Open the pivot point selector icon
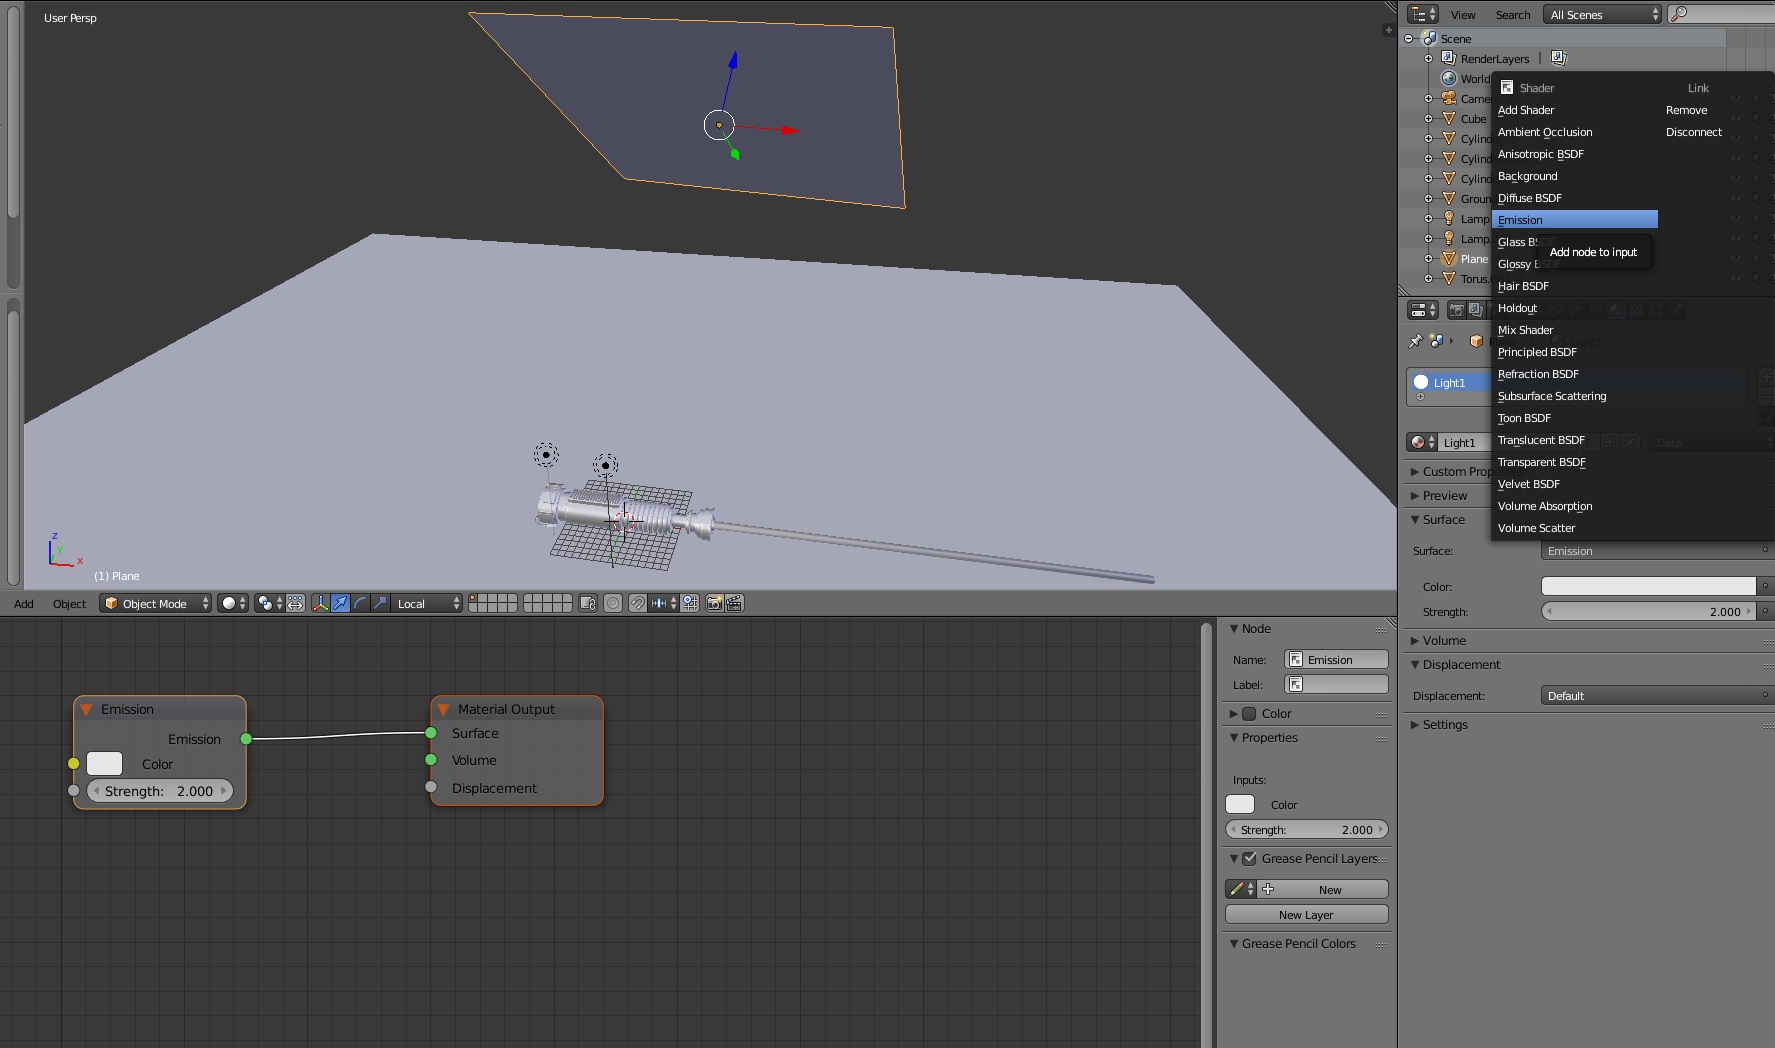 tap(268, 603)
